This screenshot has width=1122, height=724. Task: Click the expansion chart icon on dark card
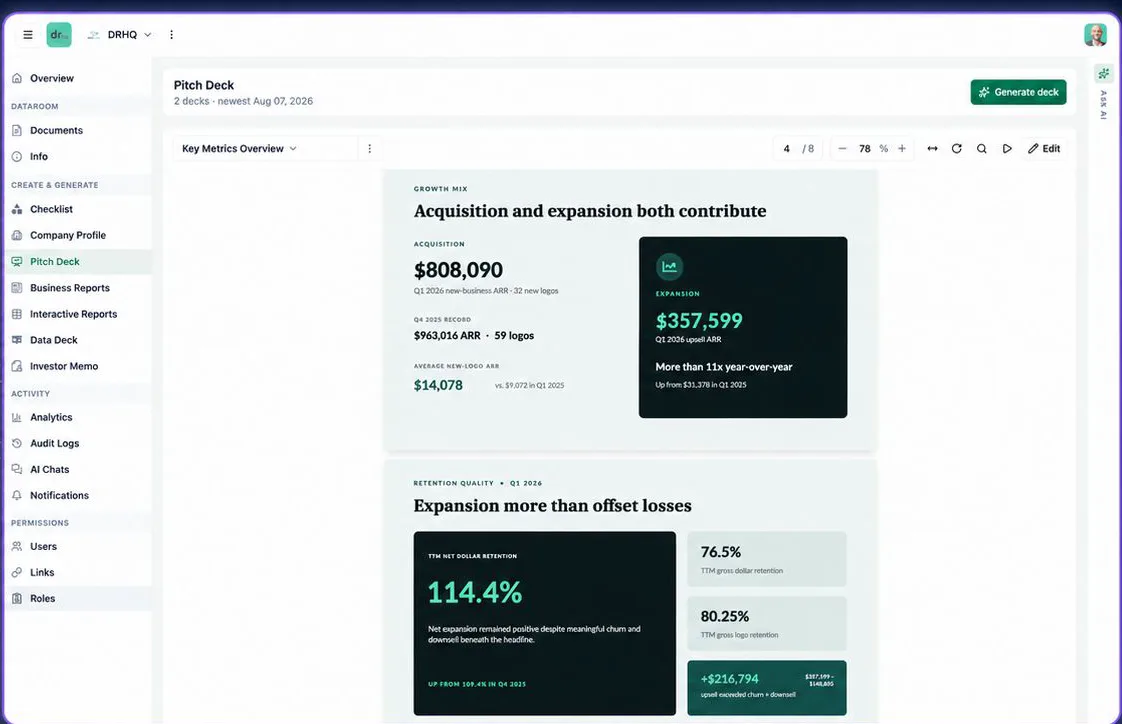pos(669,266)
